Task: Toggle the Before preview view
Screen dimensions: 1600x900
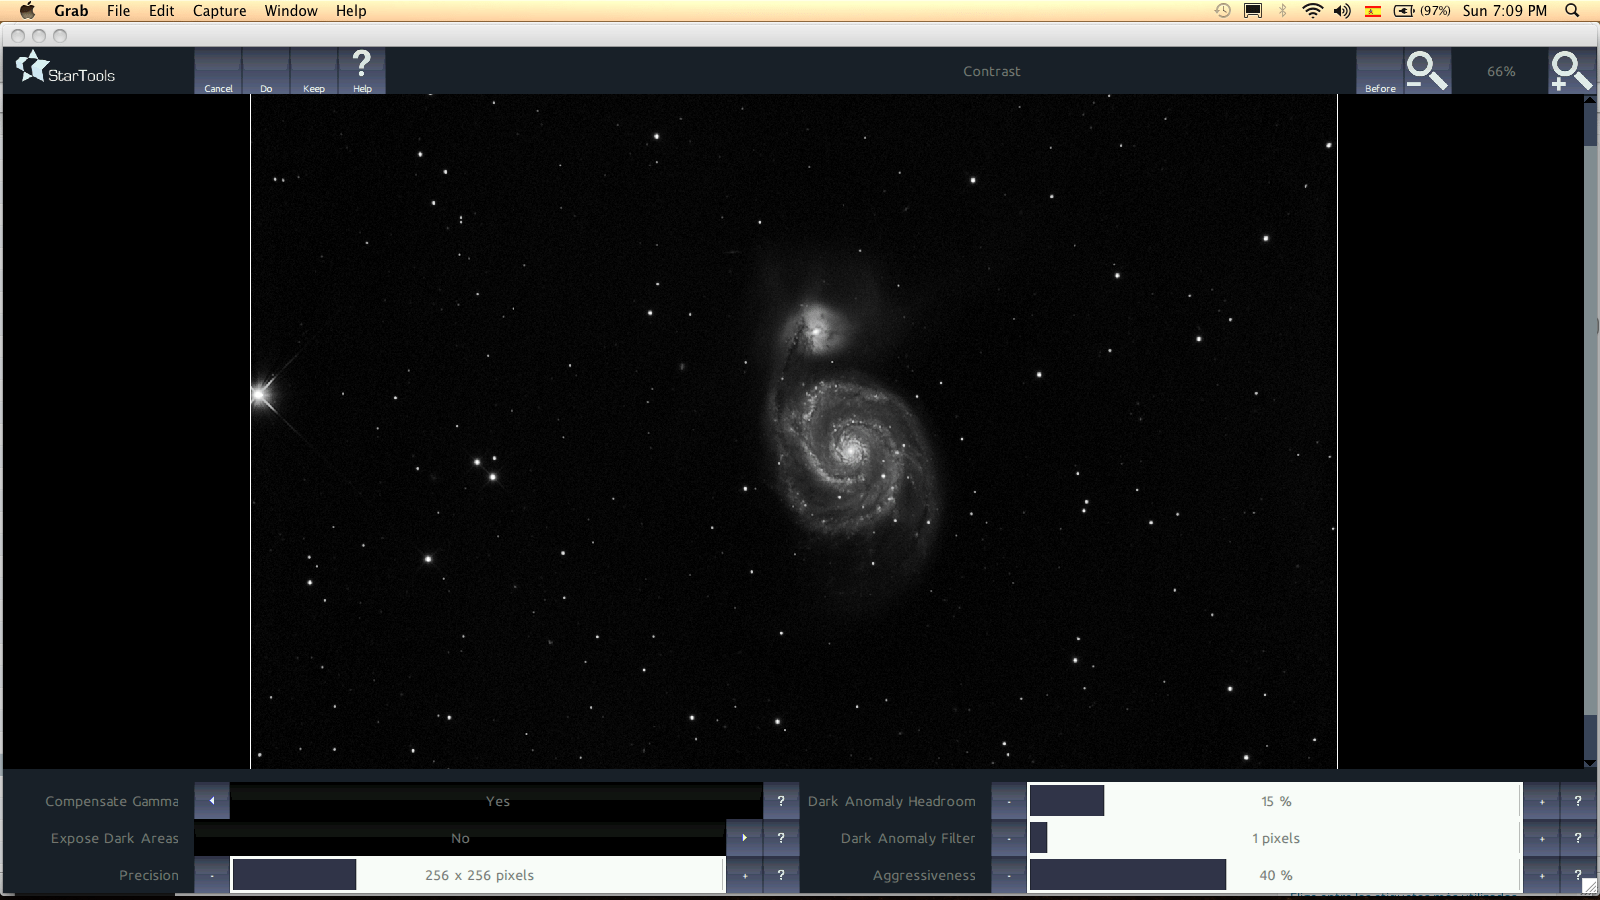Action: coord(1380,71)
